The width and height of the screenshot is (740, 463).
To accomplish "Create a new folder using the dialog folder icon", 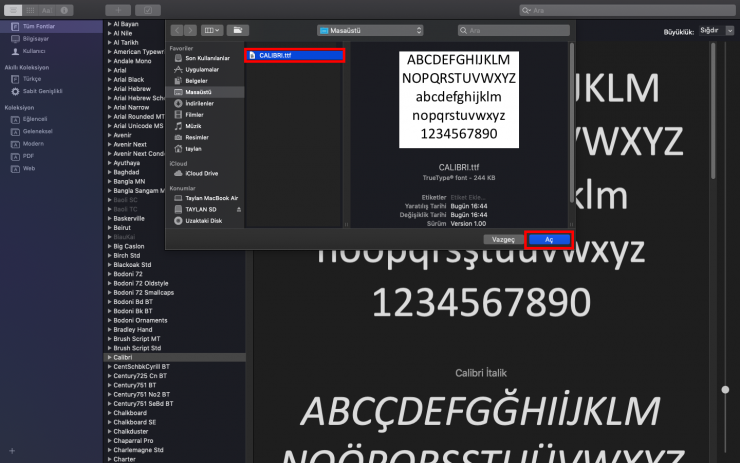I will pyautogui.click(x=237, y=30).
